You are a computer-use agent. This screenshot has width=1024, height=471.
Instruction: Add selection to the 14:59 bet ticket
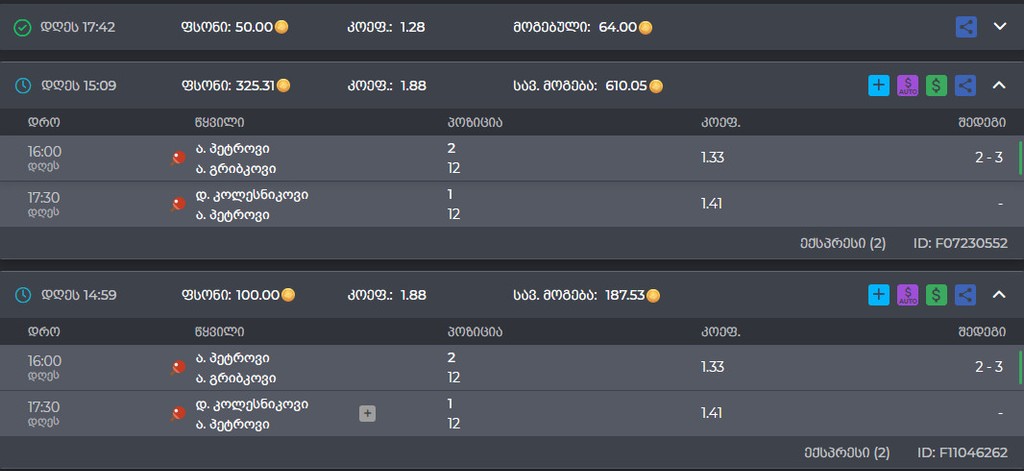(x=878, y=295)
